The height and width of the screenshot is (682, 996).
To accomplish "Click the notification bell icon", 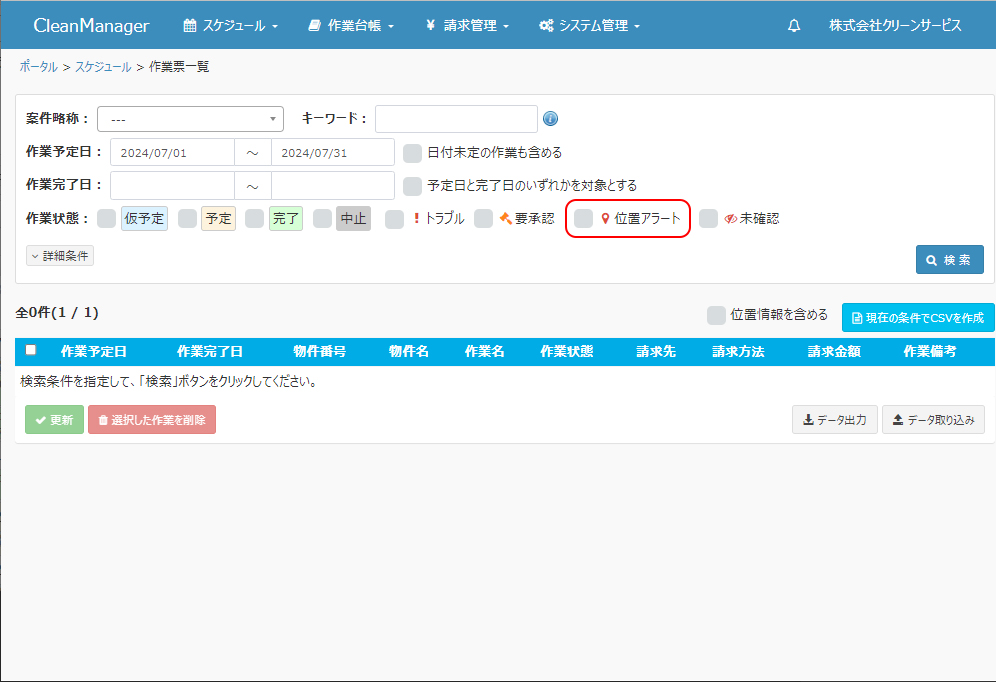I will 794,26.
